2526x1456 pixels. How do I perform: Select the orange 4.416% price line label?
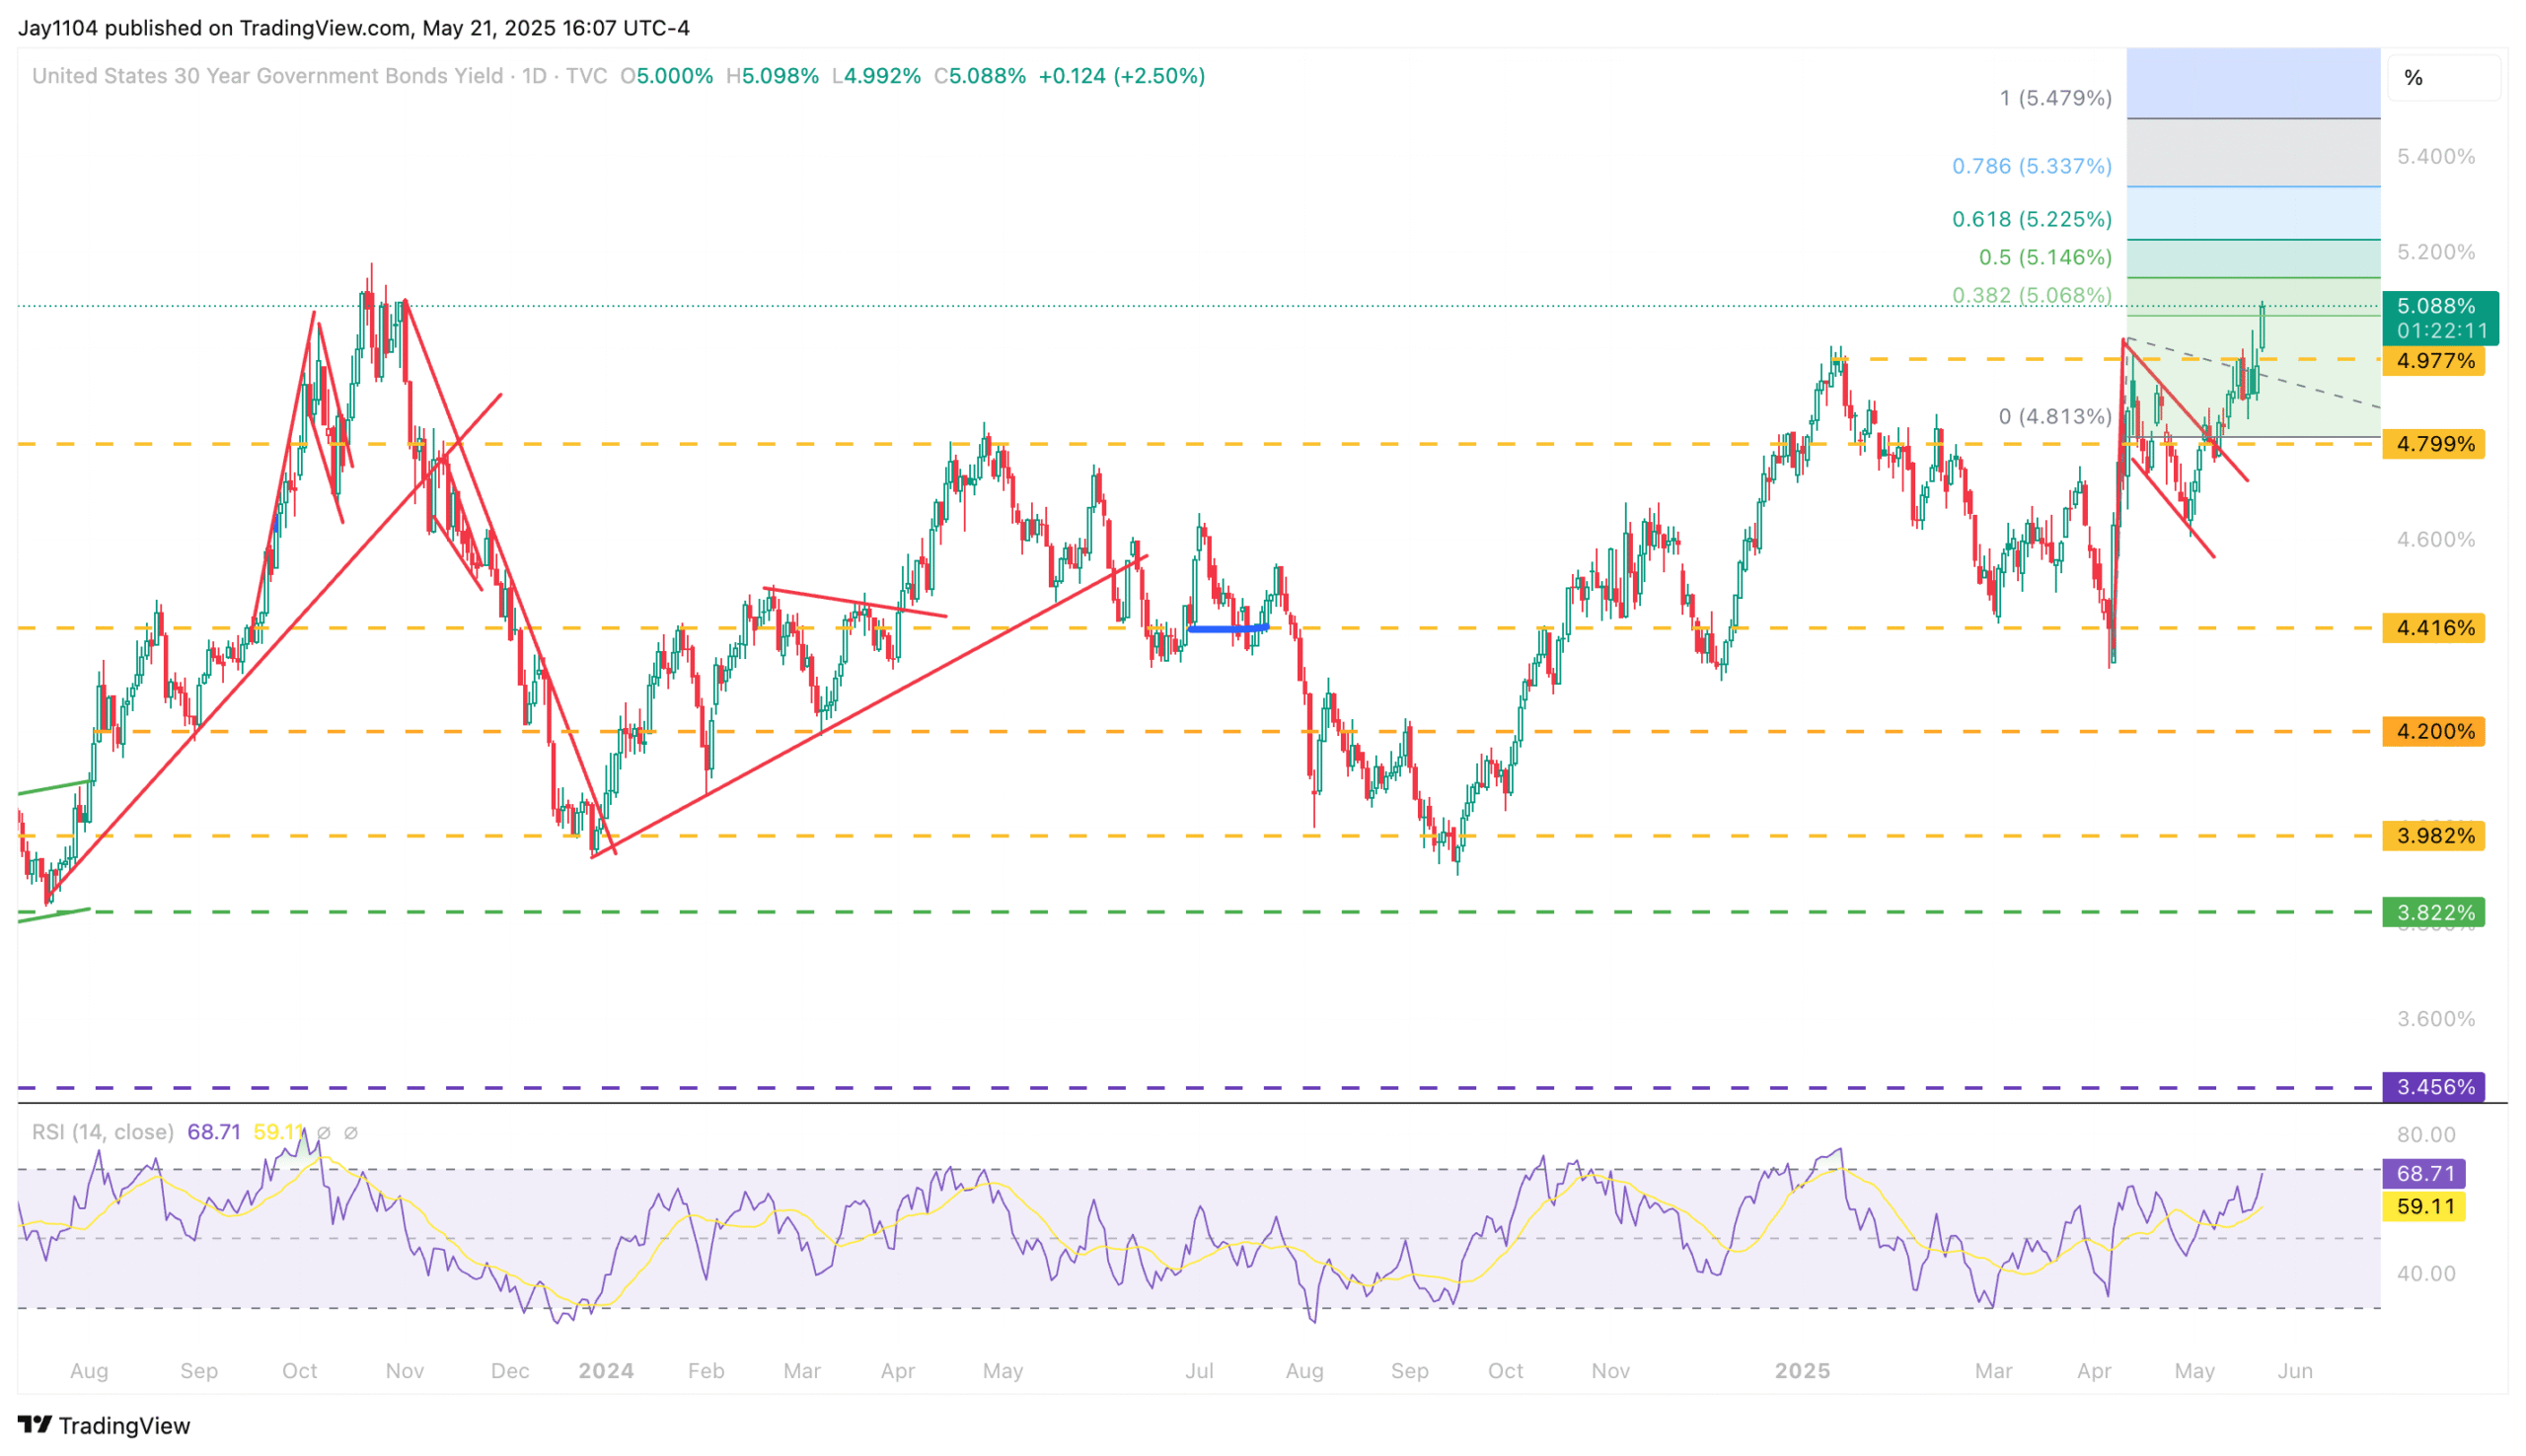(x=2434, y=628)
